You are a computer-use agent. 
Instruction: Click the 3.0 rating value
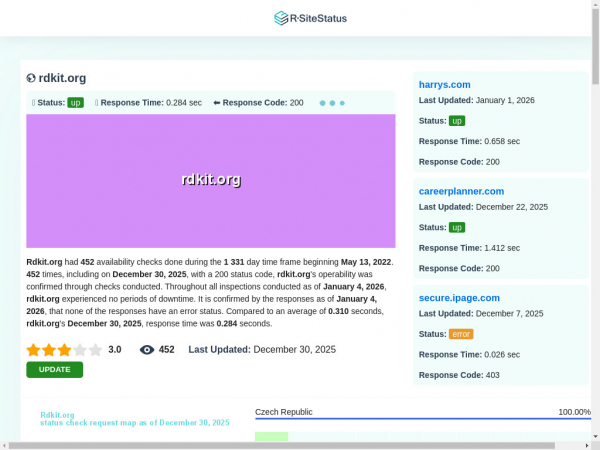tap(115, 350)
